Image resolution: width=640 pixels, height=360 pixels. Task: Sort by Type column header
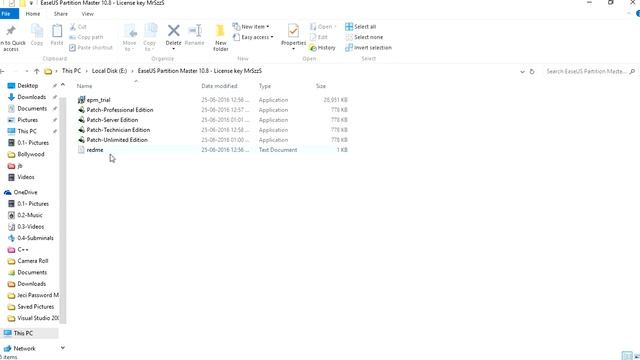coord(264,86)
